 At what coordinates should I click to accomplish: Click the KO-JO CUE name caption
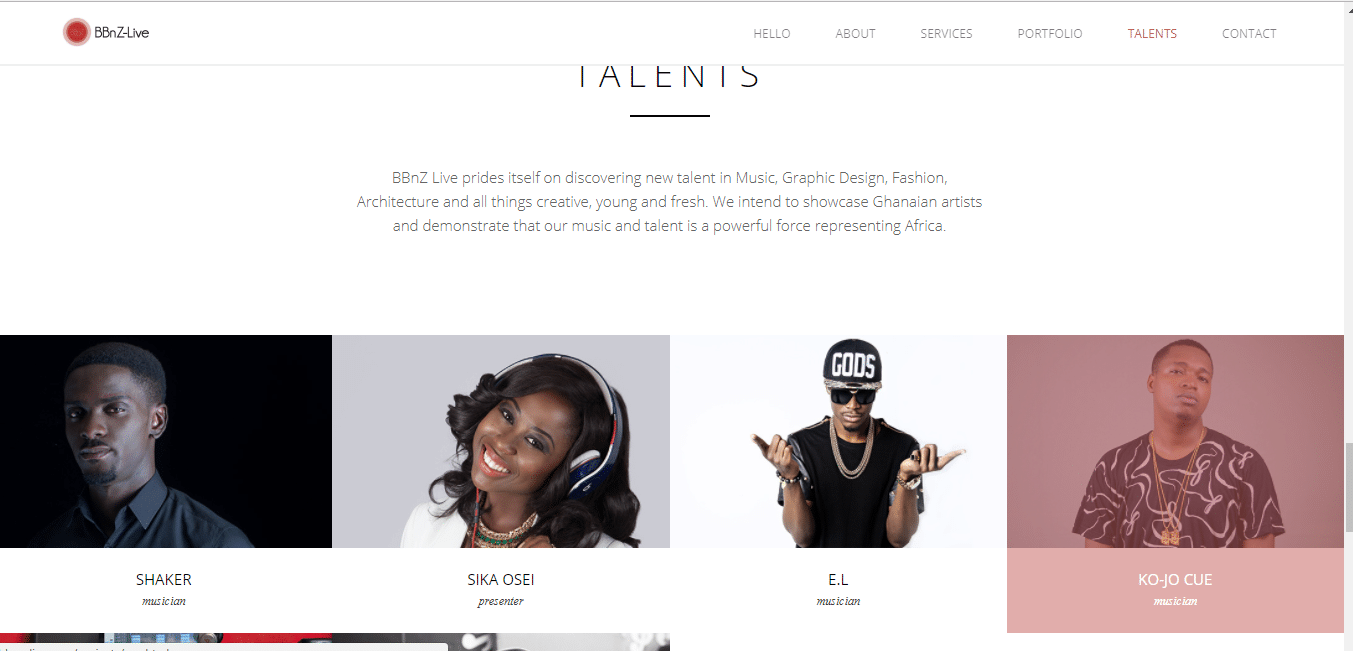coord(1175,579)
